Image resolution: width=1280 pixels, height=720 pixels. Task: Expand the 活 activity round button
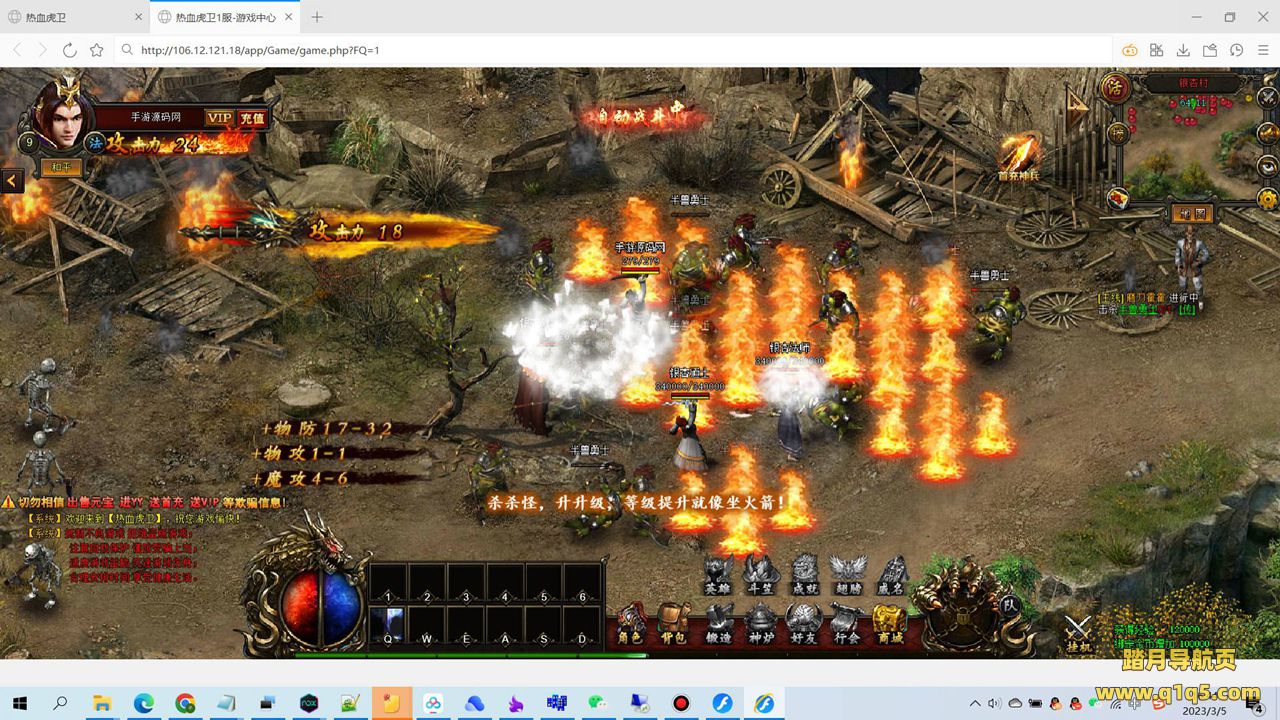pos(1115,87)
